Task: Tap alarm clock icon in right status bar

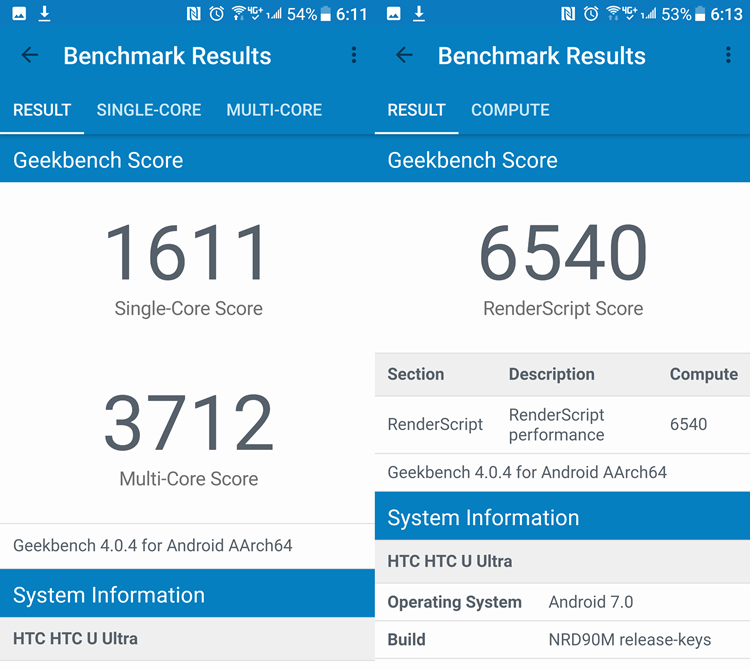Action: pyautogui.click(x=591, y=14)
